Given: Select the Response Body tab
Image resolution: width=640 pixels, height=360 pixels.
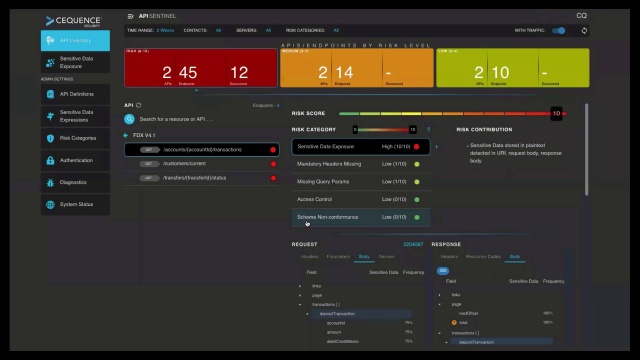Looking at the screenshot, I should tap(515, 257).
